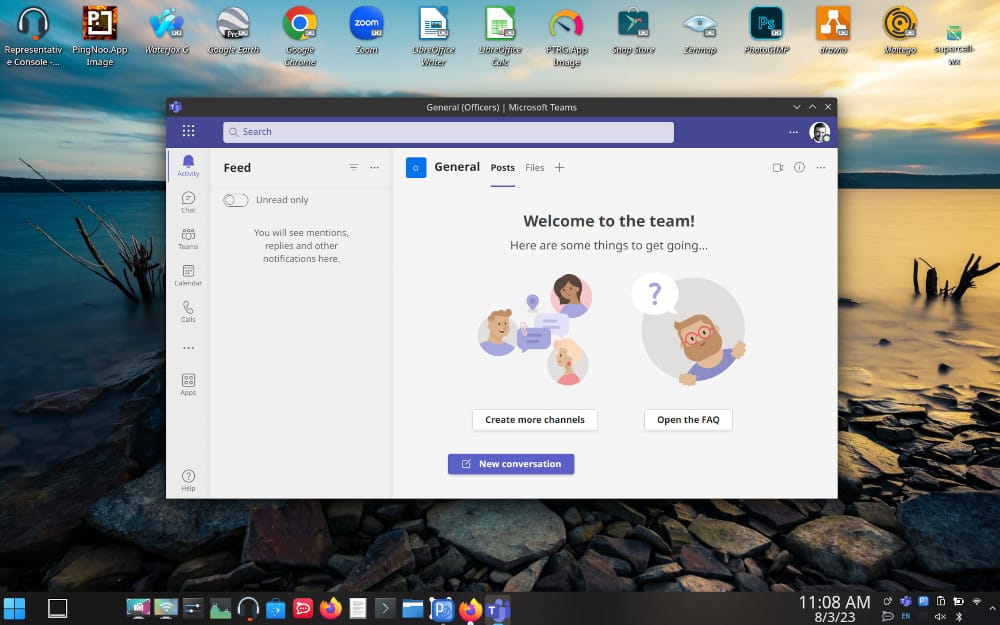The width and height of the screenshot is (1000, 625).
Task: Toggle the Unread only switch
Action: (x=236, y=200)
